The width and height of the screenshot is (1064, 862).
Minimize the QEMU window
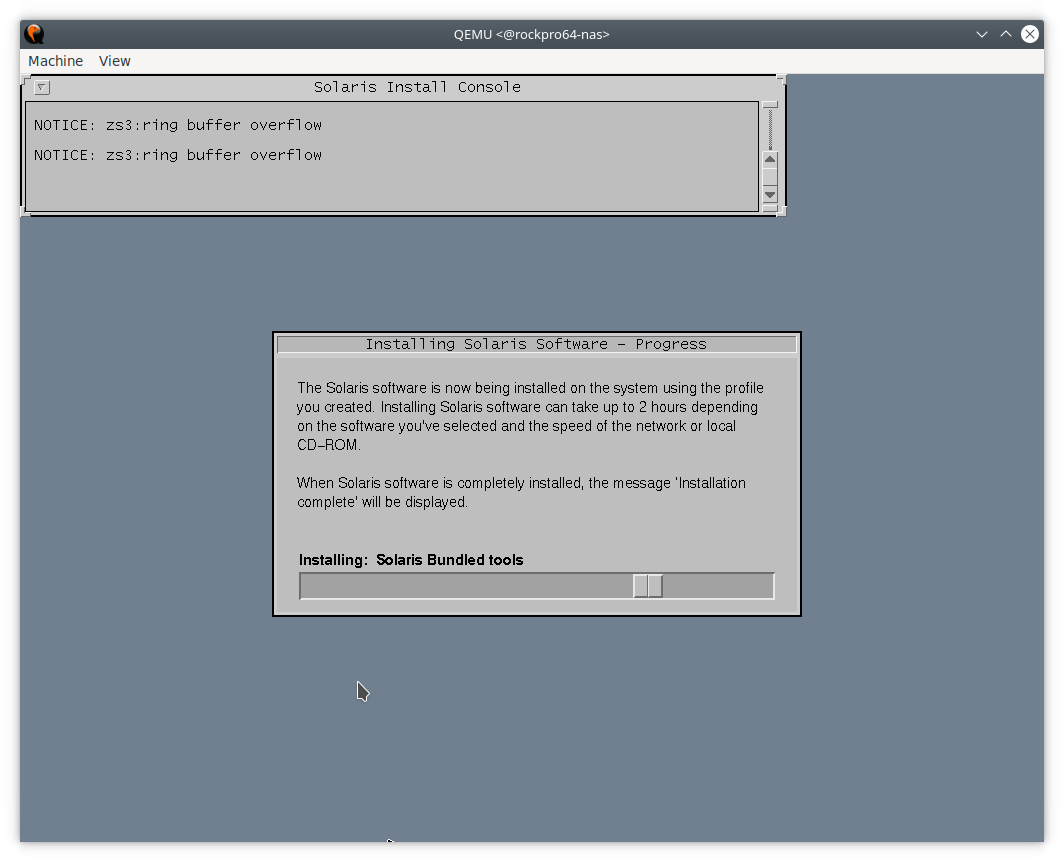point(981,34)
